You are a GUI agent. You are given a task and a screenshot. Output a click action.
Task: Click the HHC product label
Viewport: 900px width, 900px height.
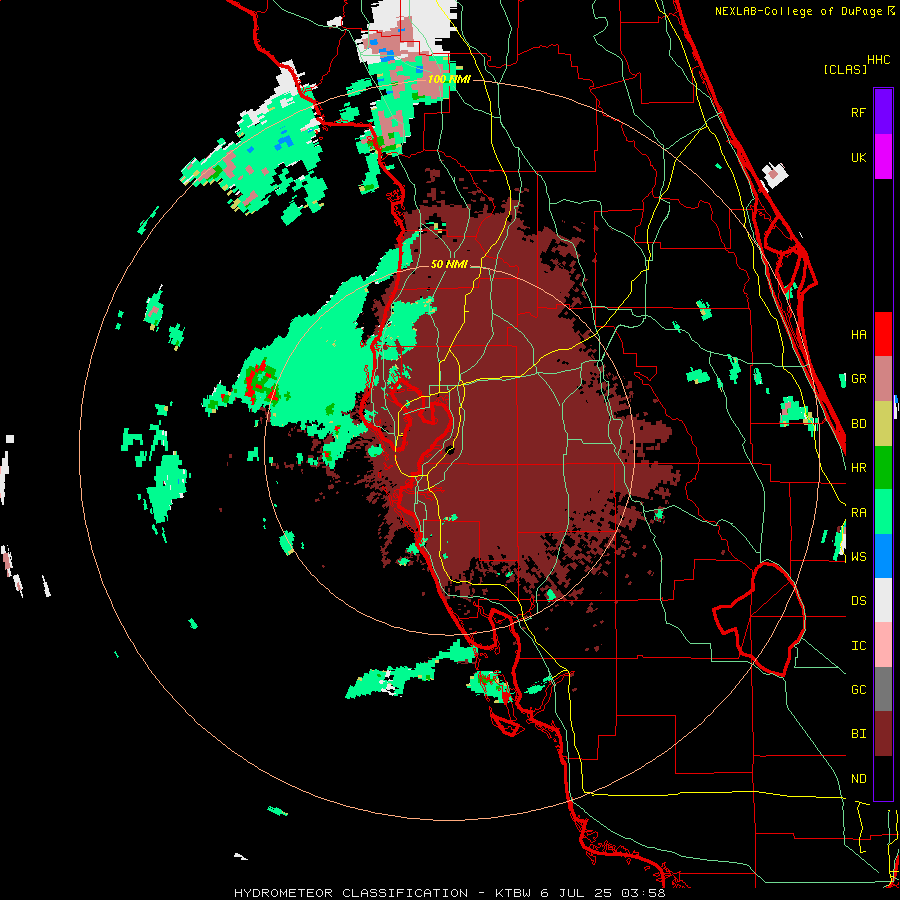pos(878,60)
